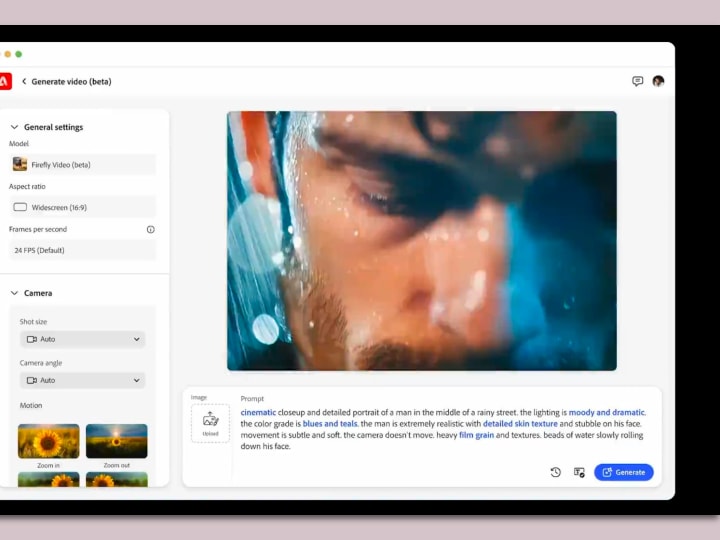Click the yellow minimize window button
This screenshot has width=720, height=540.
click(7, 54)
